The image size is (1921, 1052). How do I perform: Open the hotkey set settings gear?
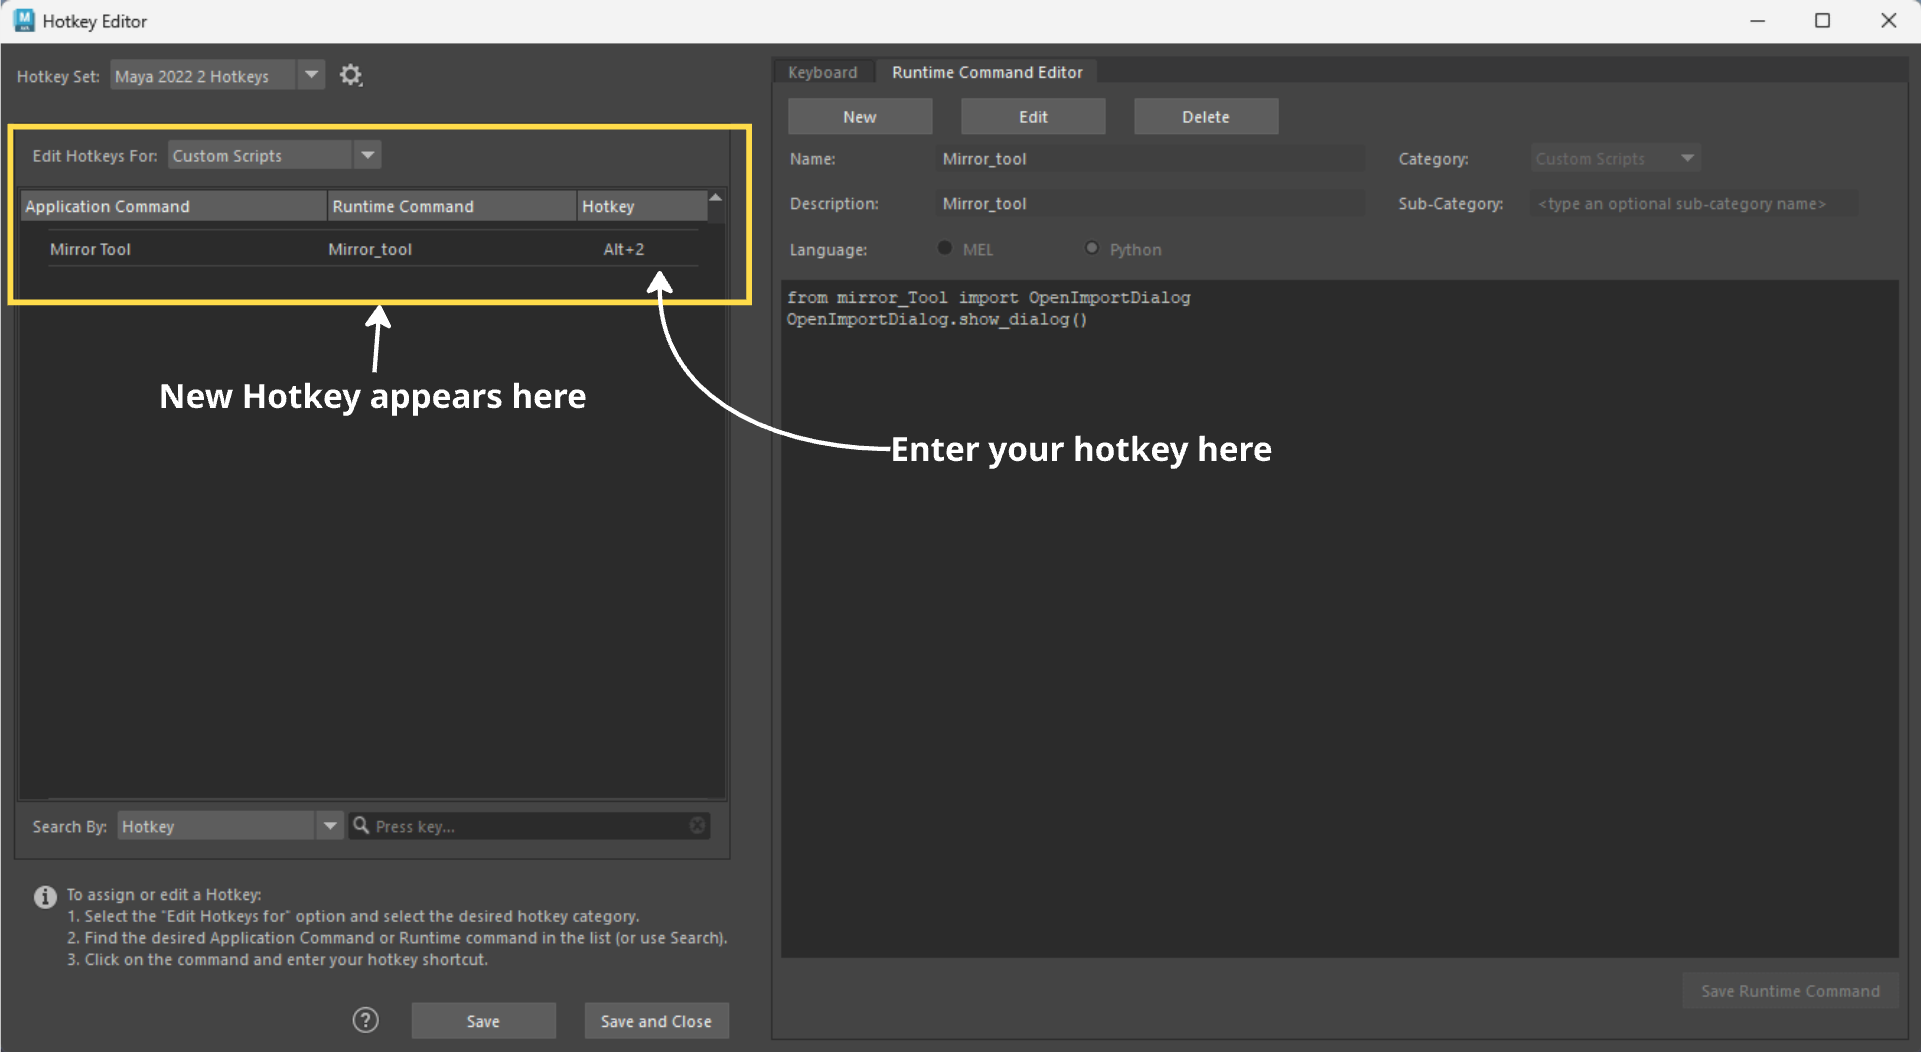350,76
